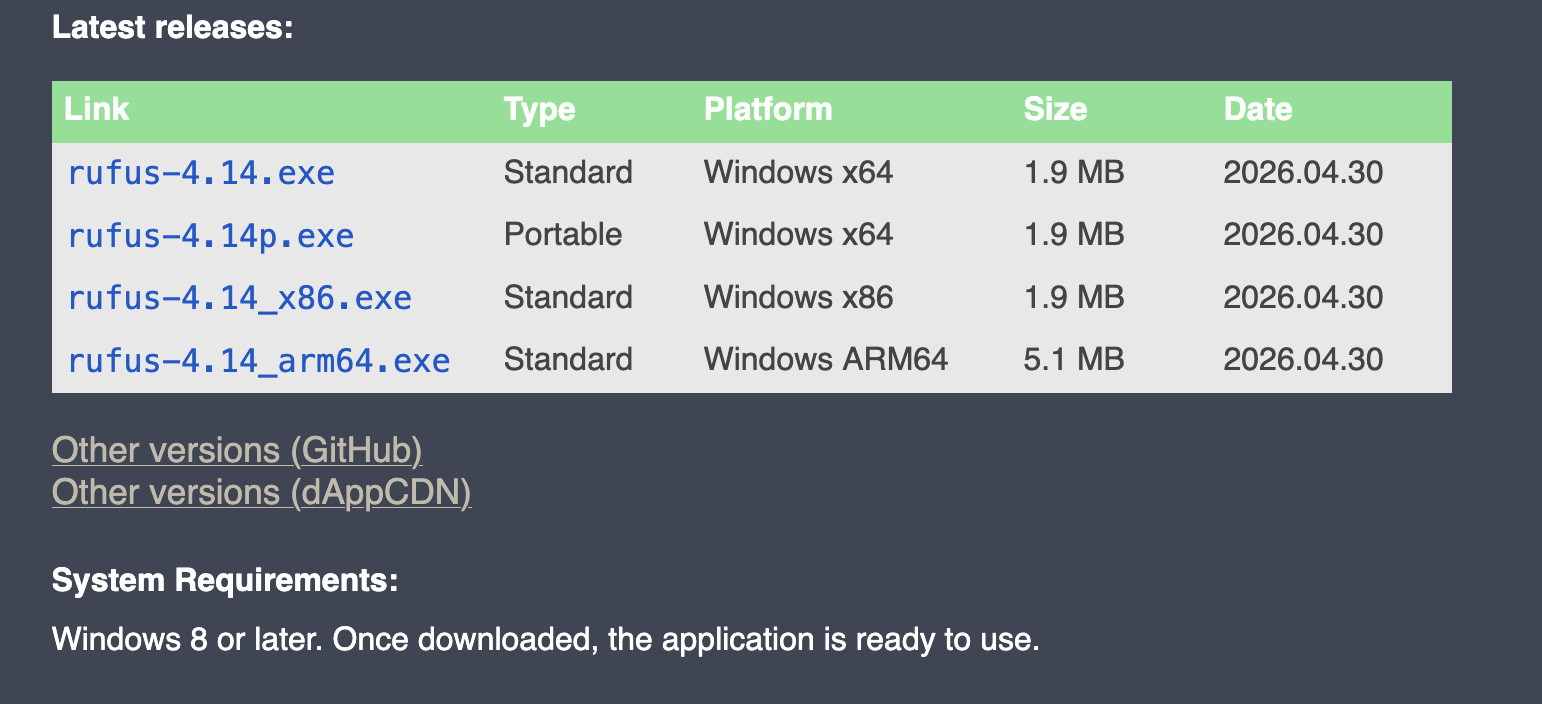Select the Windows ARM64 platform cell
The height and width of the screenshot is (704, 1542).
(826, 359)
